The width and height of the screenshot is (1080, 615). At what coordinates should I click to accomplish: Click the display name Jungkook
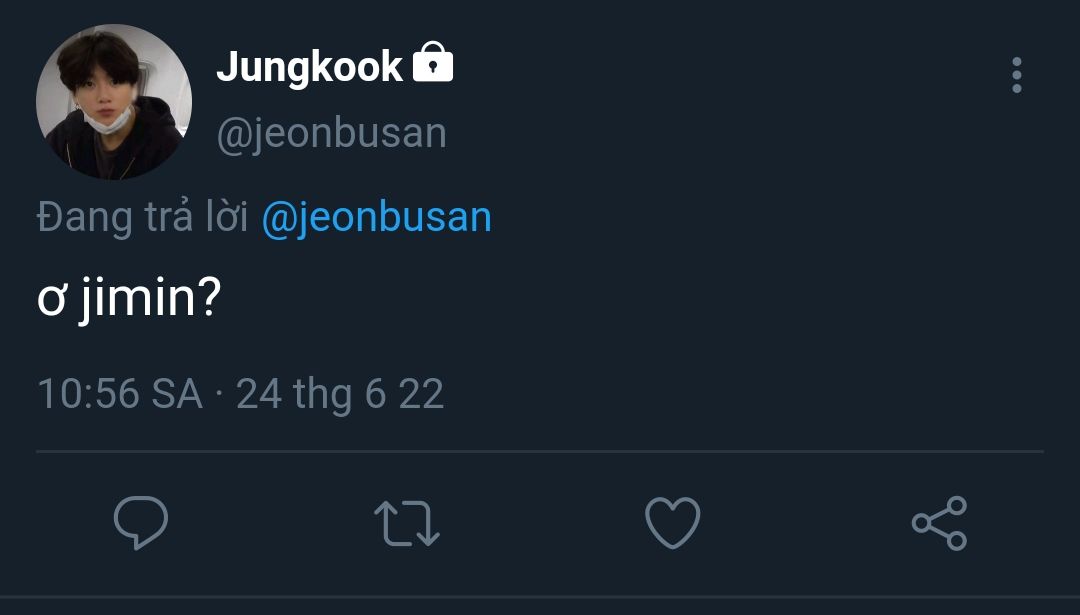tap(309, 67)
